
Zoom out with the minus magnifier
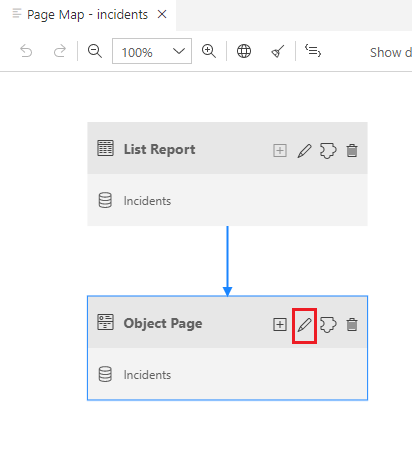point(95,51)
